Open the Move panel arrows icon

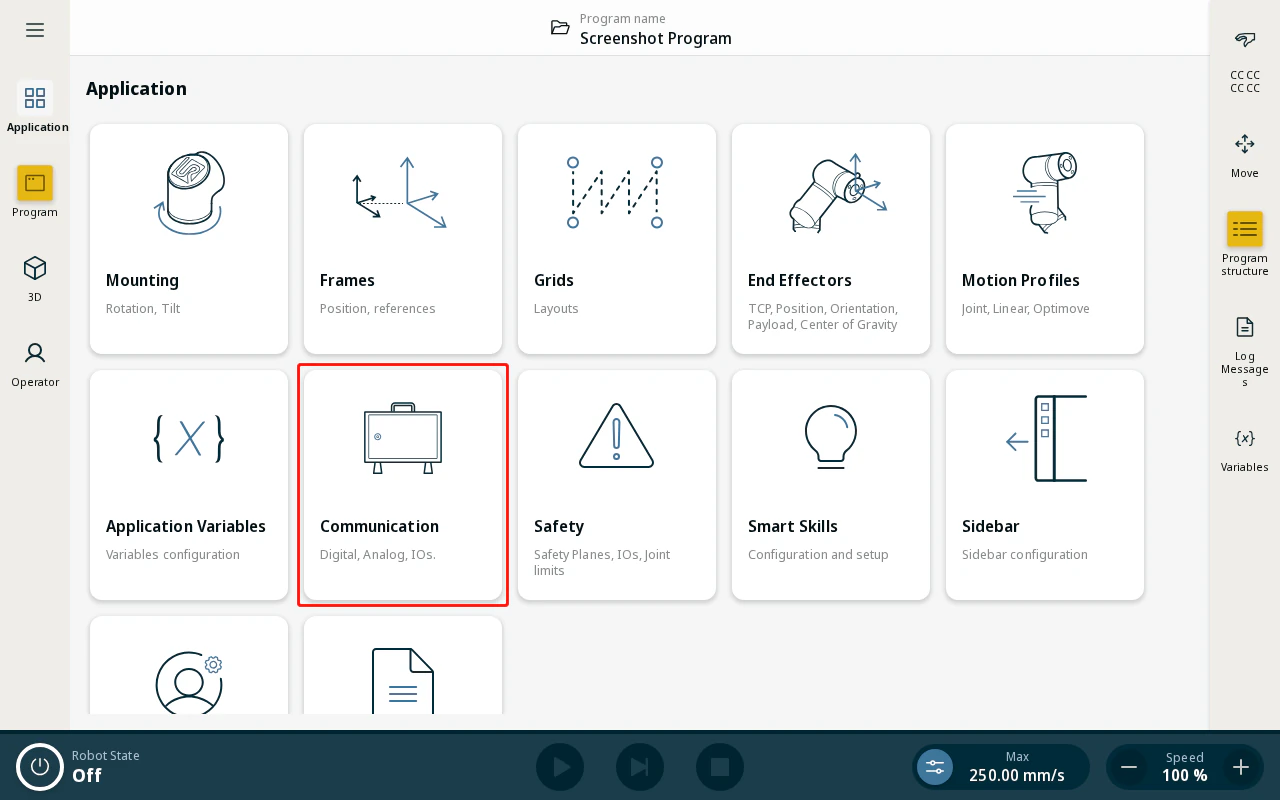click(1245, 144)
